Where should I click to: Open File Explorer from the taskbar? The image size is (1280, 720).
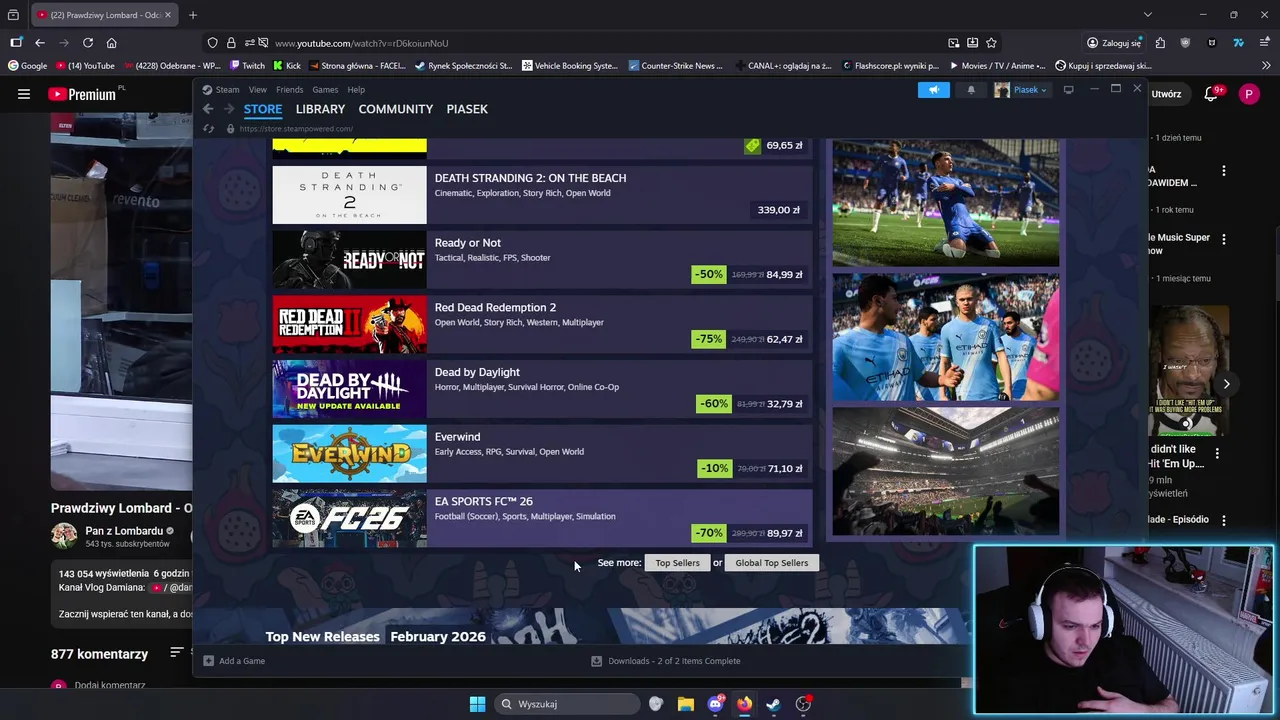685,704
